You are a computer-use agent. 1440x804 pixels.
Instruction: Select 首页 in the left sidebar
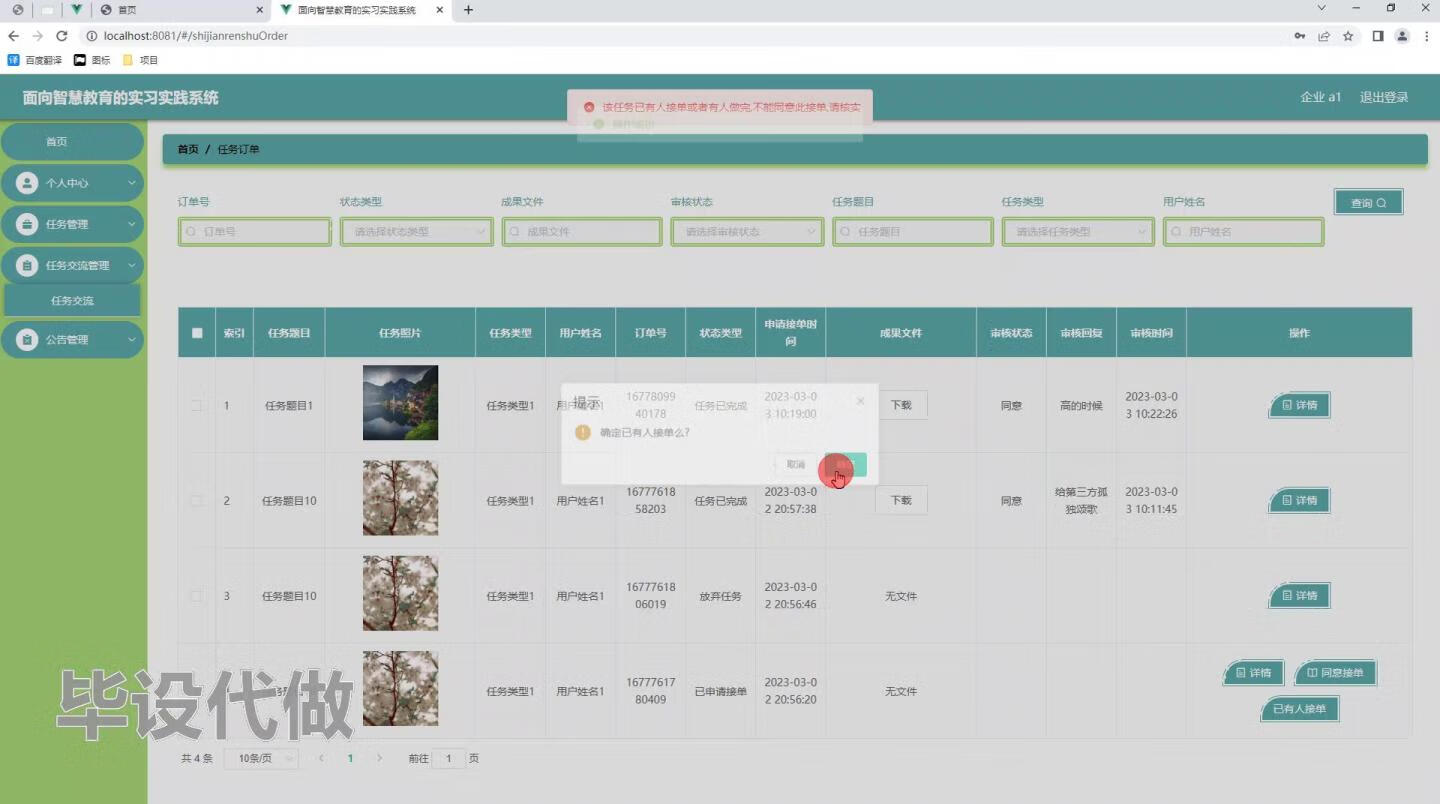72,142
